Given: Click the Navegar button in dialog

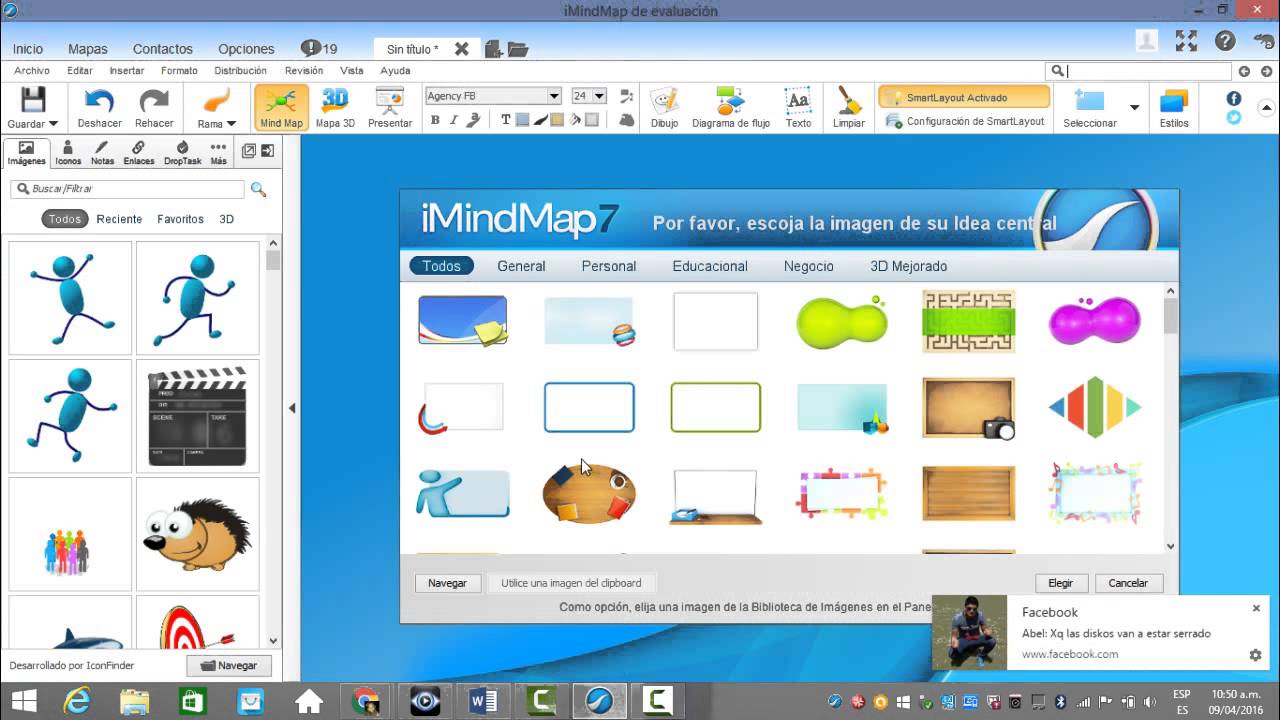Looking at the screenshot, I should (x=447, y=583).
